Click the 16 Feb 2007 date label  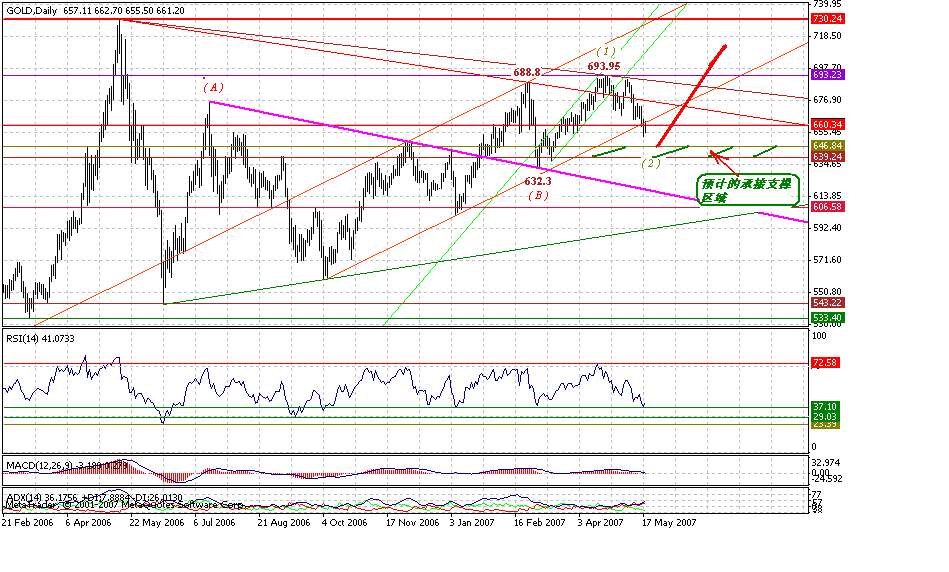pyautogui.click(x=540, y=522)
